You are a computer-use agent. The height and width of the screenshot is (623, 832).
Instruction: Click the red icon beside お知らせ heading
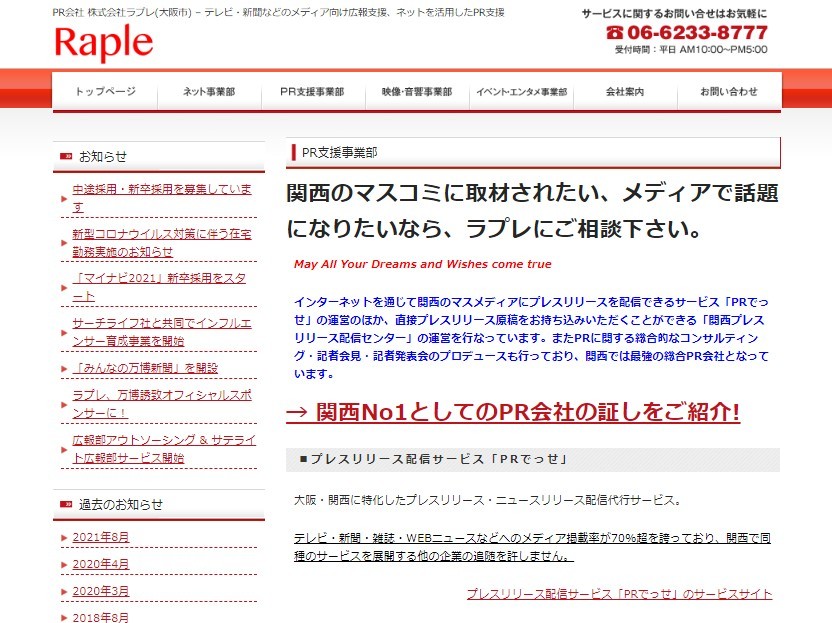66,156
